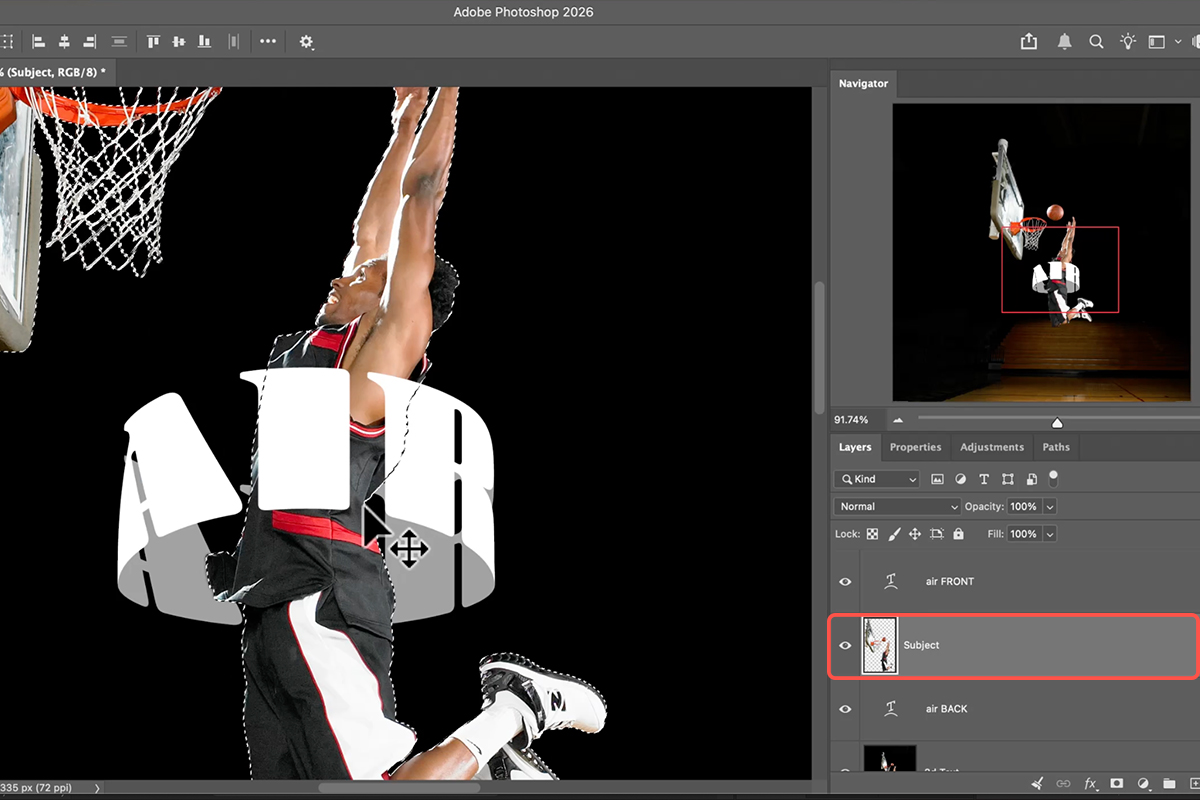
Task: Click the distribute vertically icon
Action: [119, 42]
